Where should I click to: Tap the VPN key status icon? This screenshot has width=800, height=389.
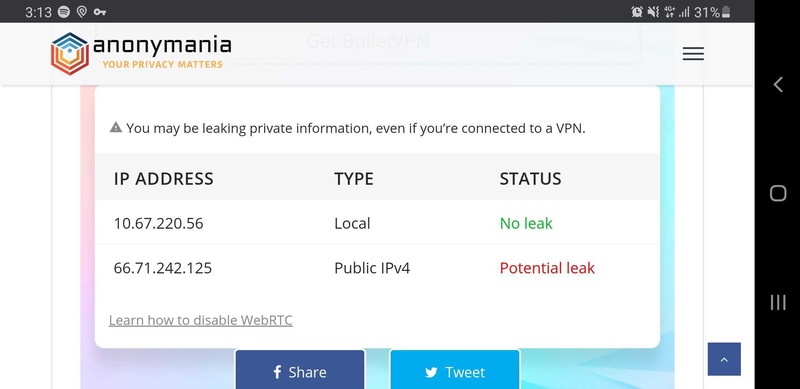coord(100,12)
